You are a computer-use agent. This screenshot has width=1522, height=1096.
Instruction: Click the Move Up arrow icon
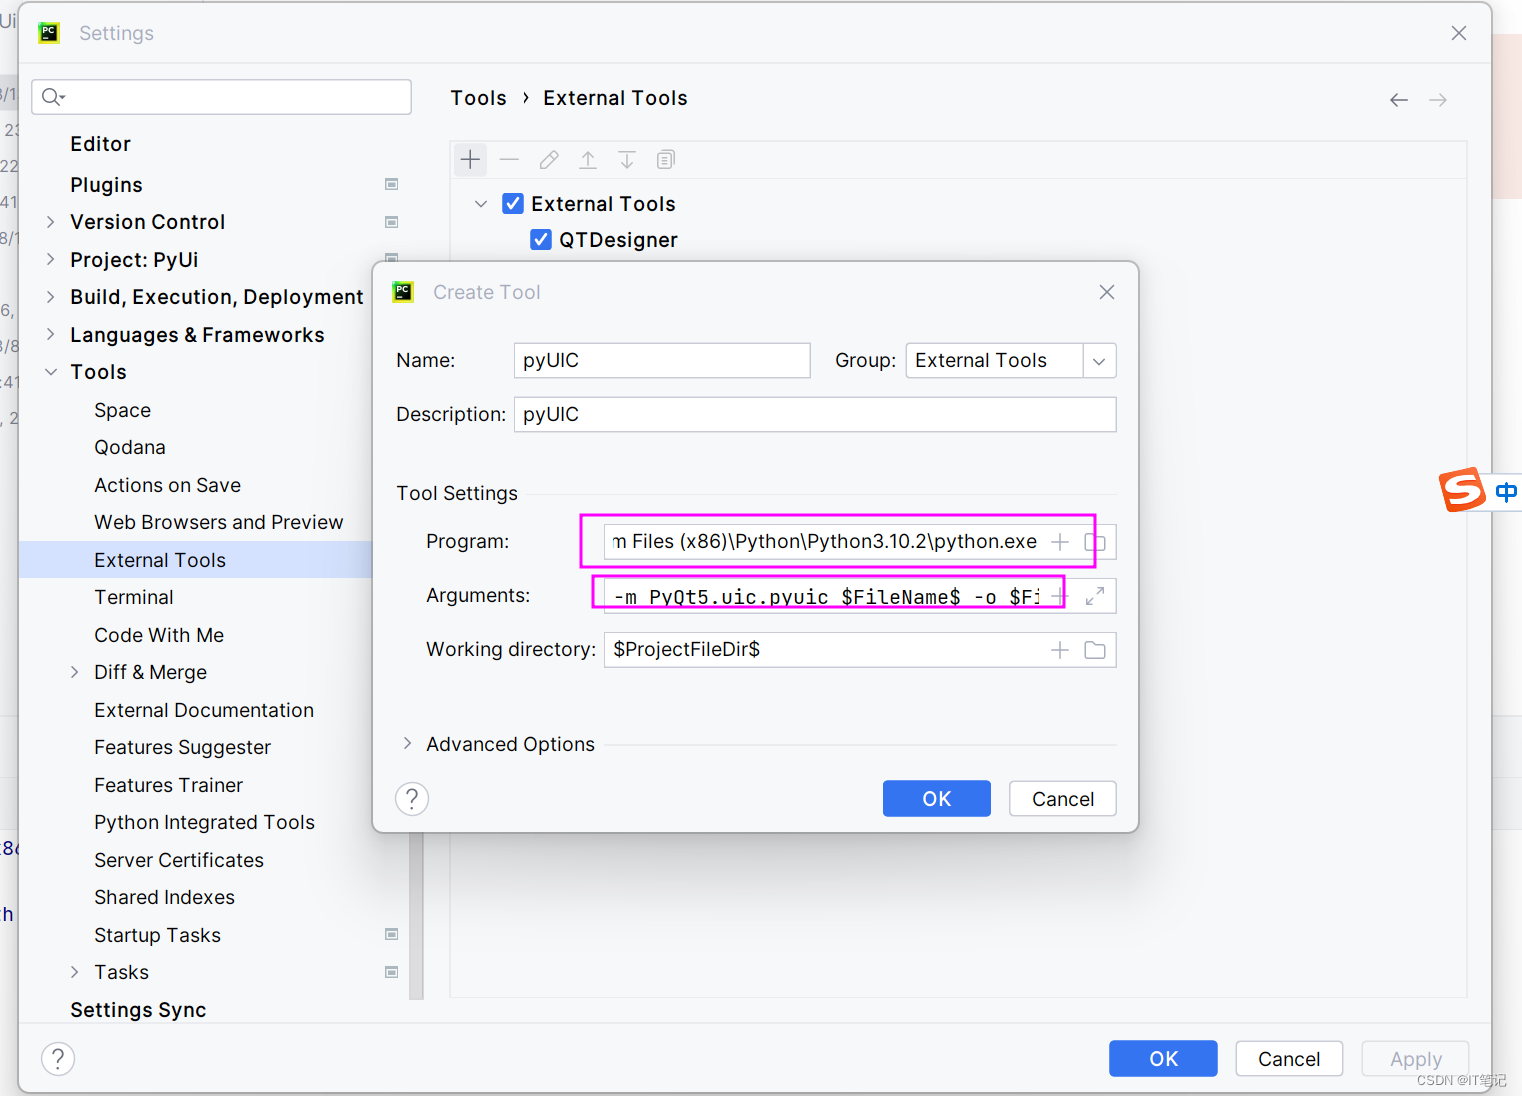(588, 159)
